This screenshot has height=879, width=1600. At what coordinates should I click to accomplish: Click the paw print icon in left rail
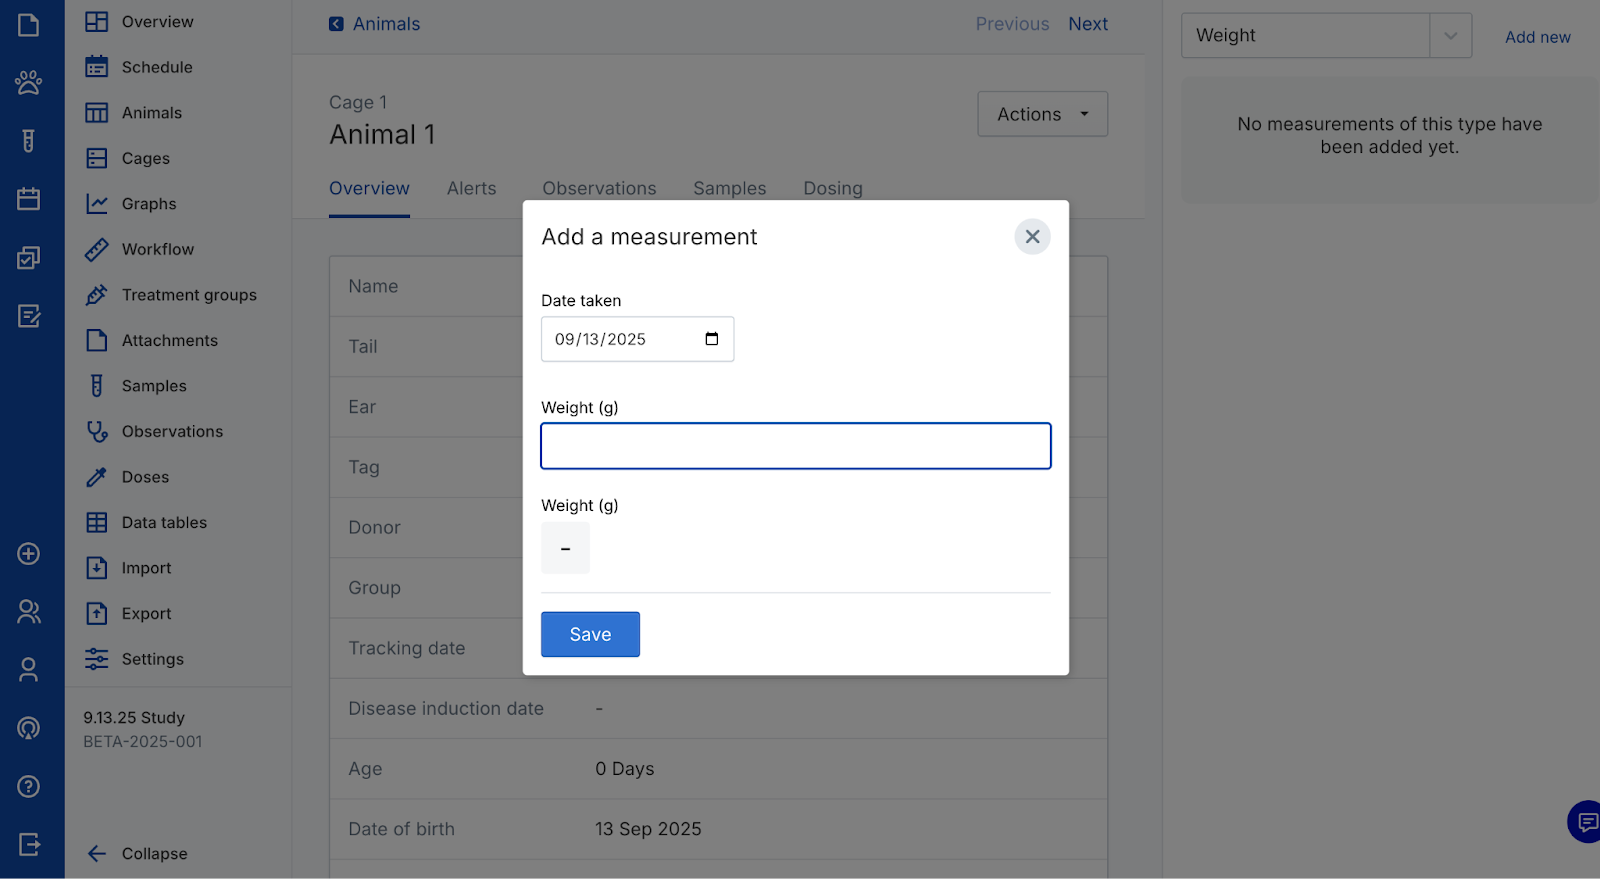(x=28, y=82)
